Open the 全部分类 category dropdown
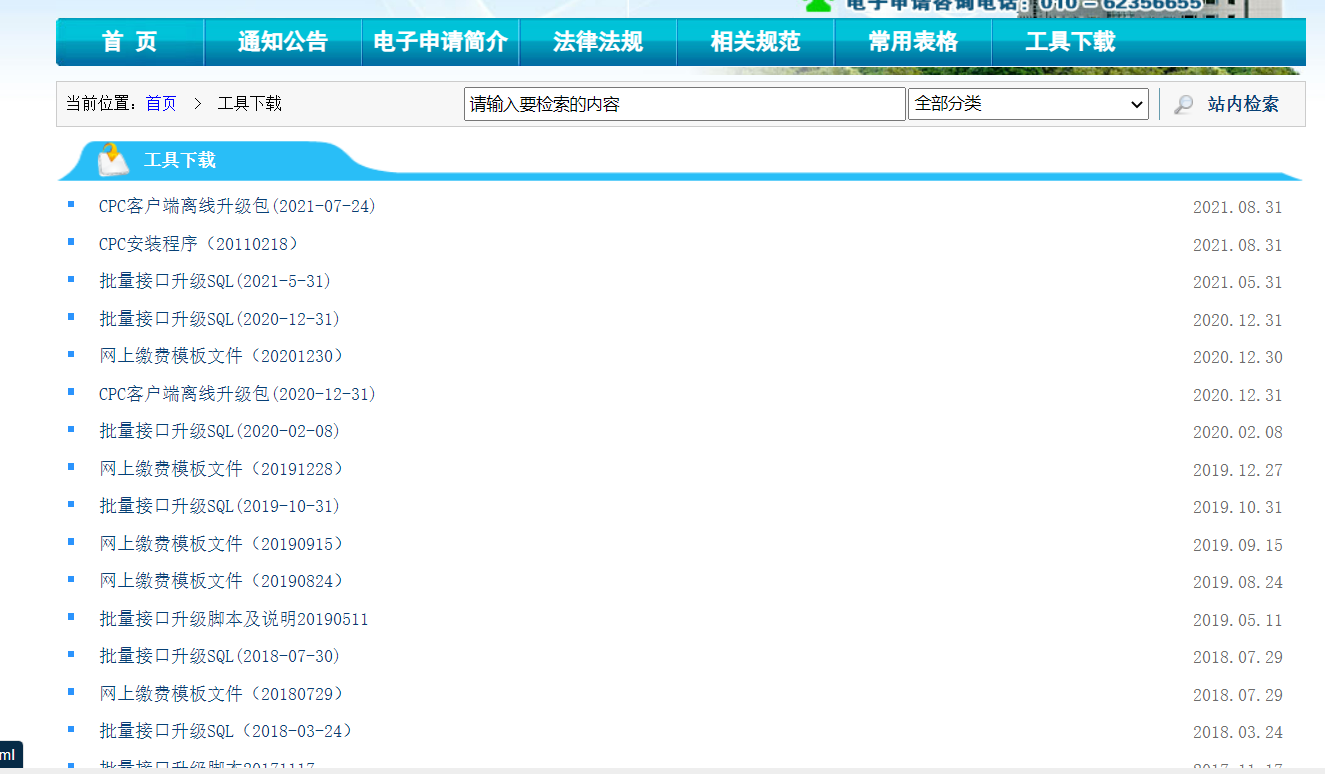The width and height of the screenshot is (1325, 774). pyautogui.click(x=1027, y=103)
